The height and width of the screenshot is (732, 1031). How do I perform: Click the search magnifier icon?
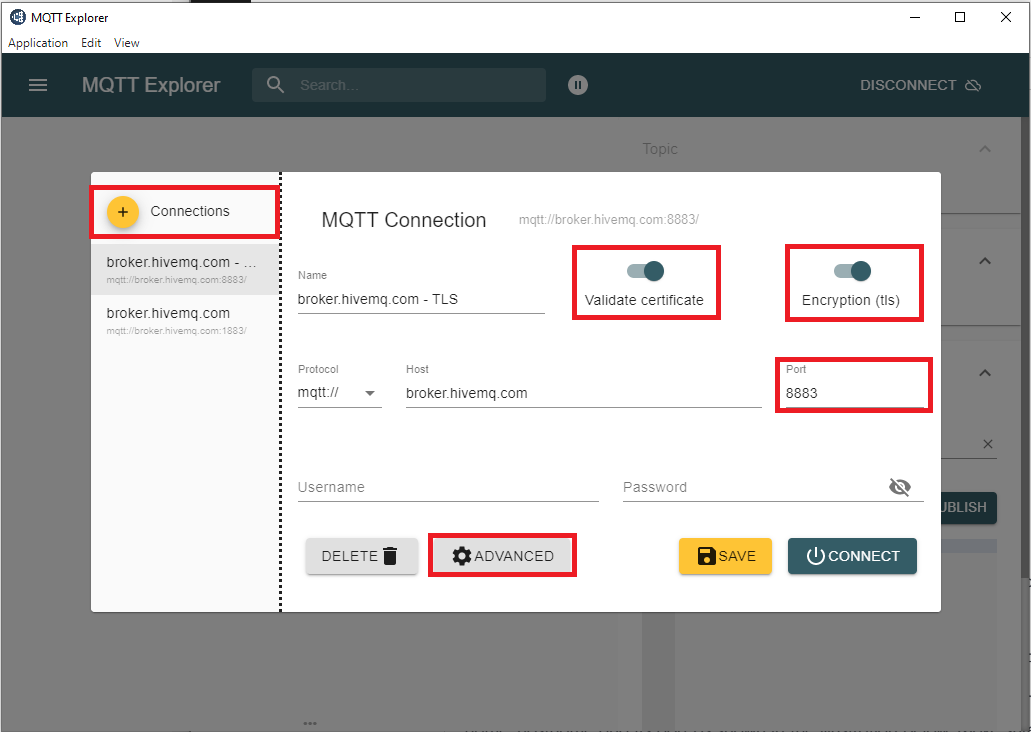[275, 85]
